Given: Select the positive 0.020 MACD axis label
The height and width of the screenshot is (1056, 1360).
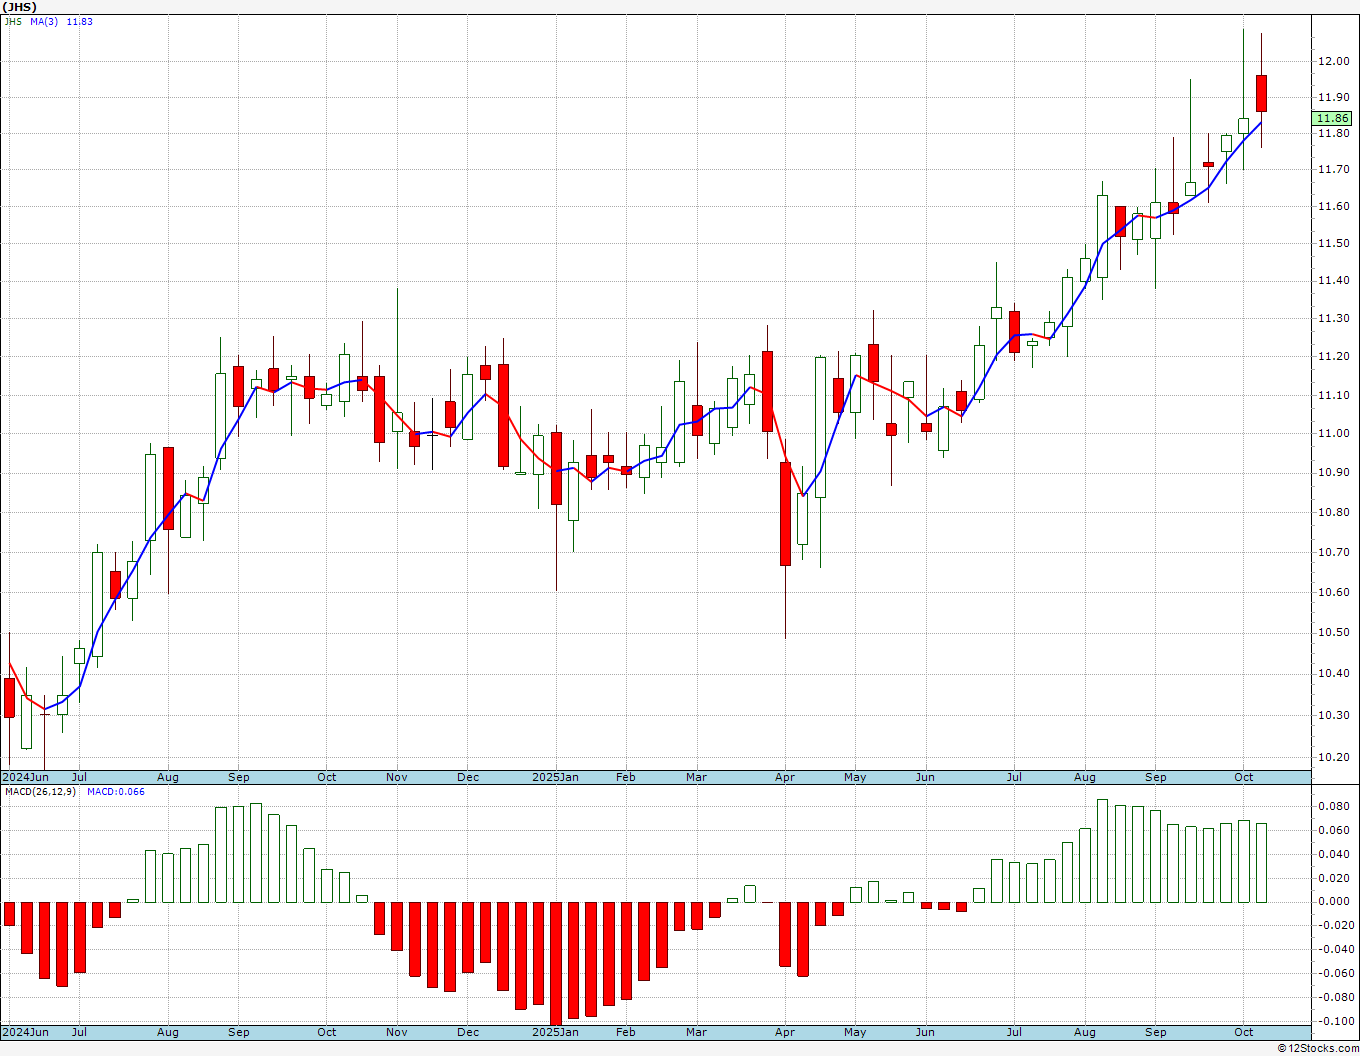Looking at the screenshot, I should click(x=1334, y=878).
